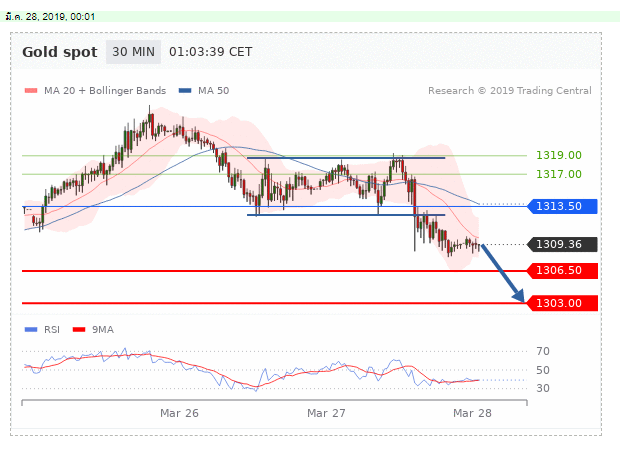This screenshot has height=451, width=620.
Task: Click the MA 50 blue legend swatch
Action: click(x=185, y=91)
